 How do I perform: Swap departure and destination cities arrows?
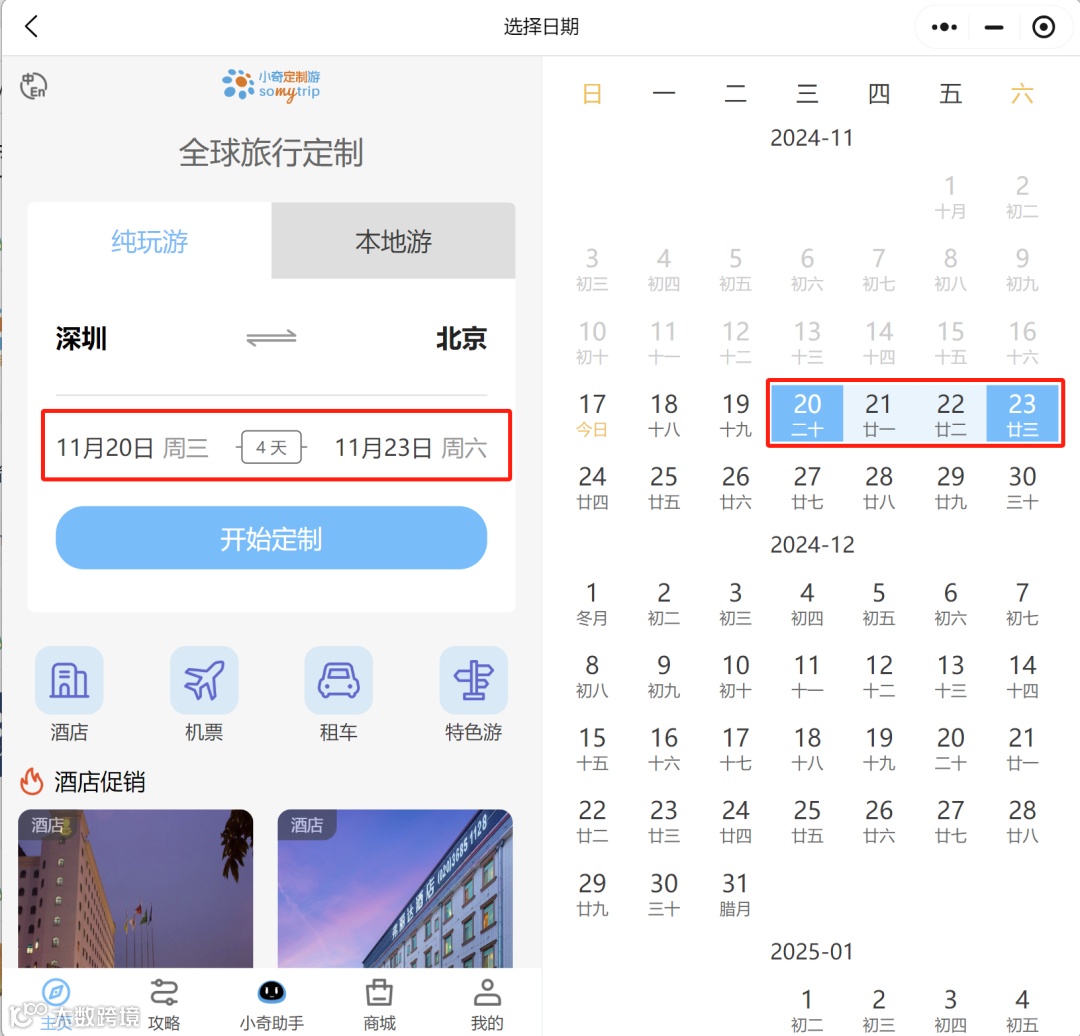(271, 338)
